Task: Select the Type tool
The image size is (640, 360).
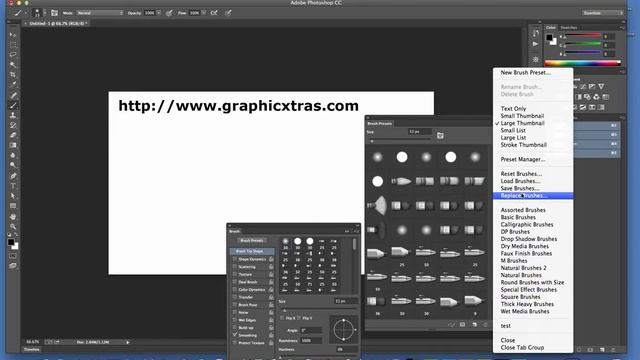Action: click(13, 186)
